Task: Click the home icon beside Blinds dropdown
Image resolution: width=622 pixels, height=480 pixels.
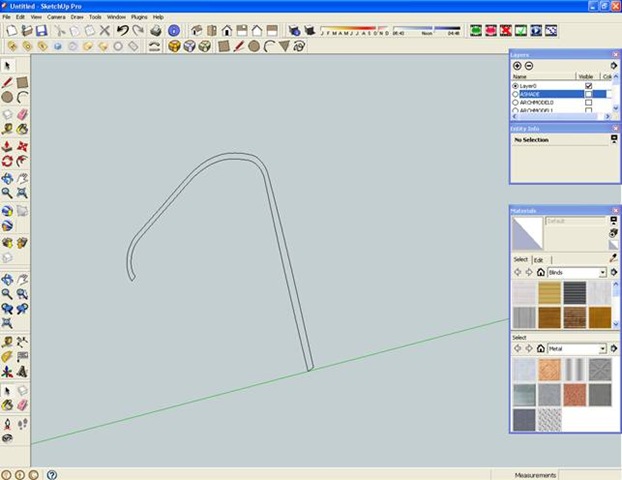Action: pos(540,272)
